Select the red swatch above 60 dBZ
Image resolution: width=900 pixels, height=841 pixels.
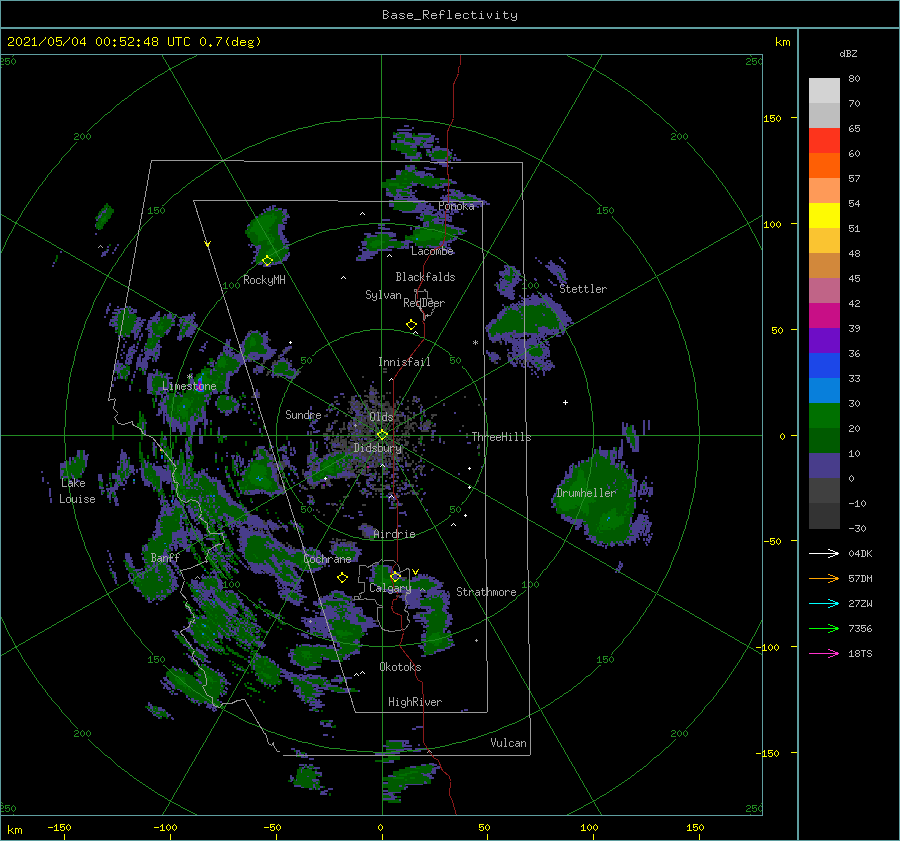824,141
